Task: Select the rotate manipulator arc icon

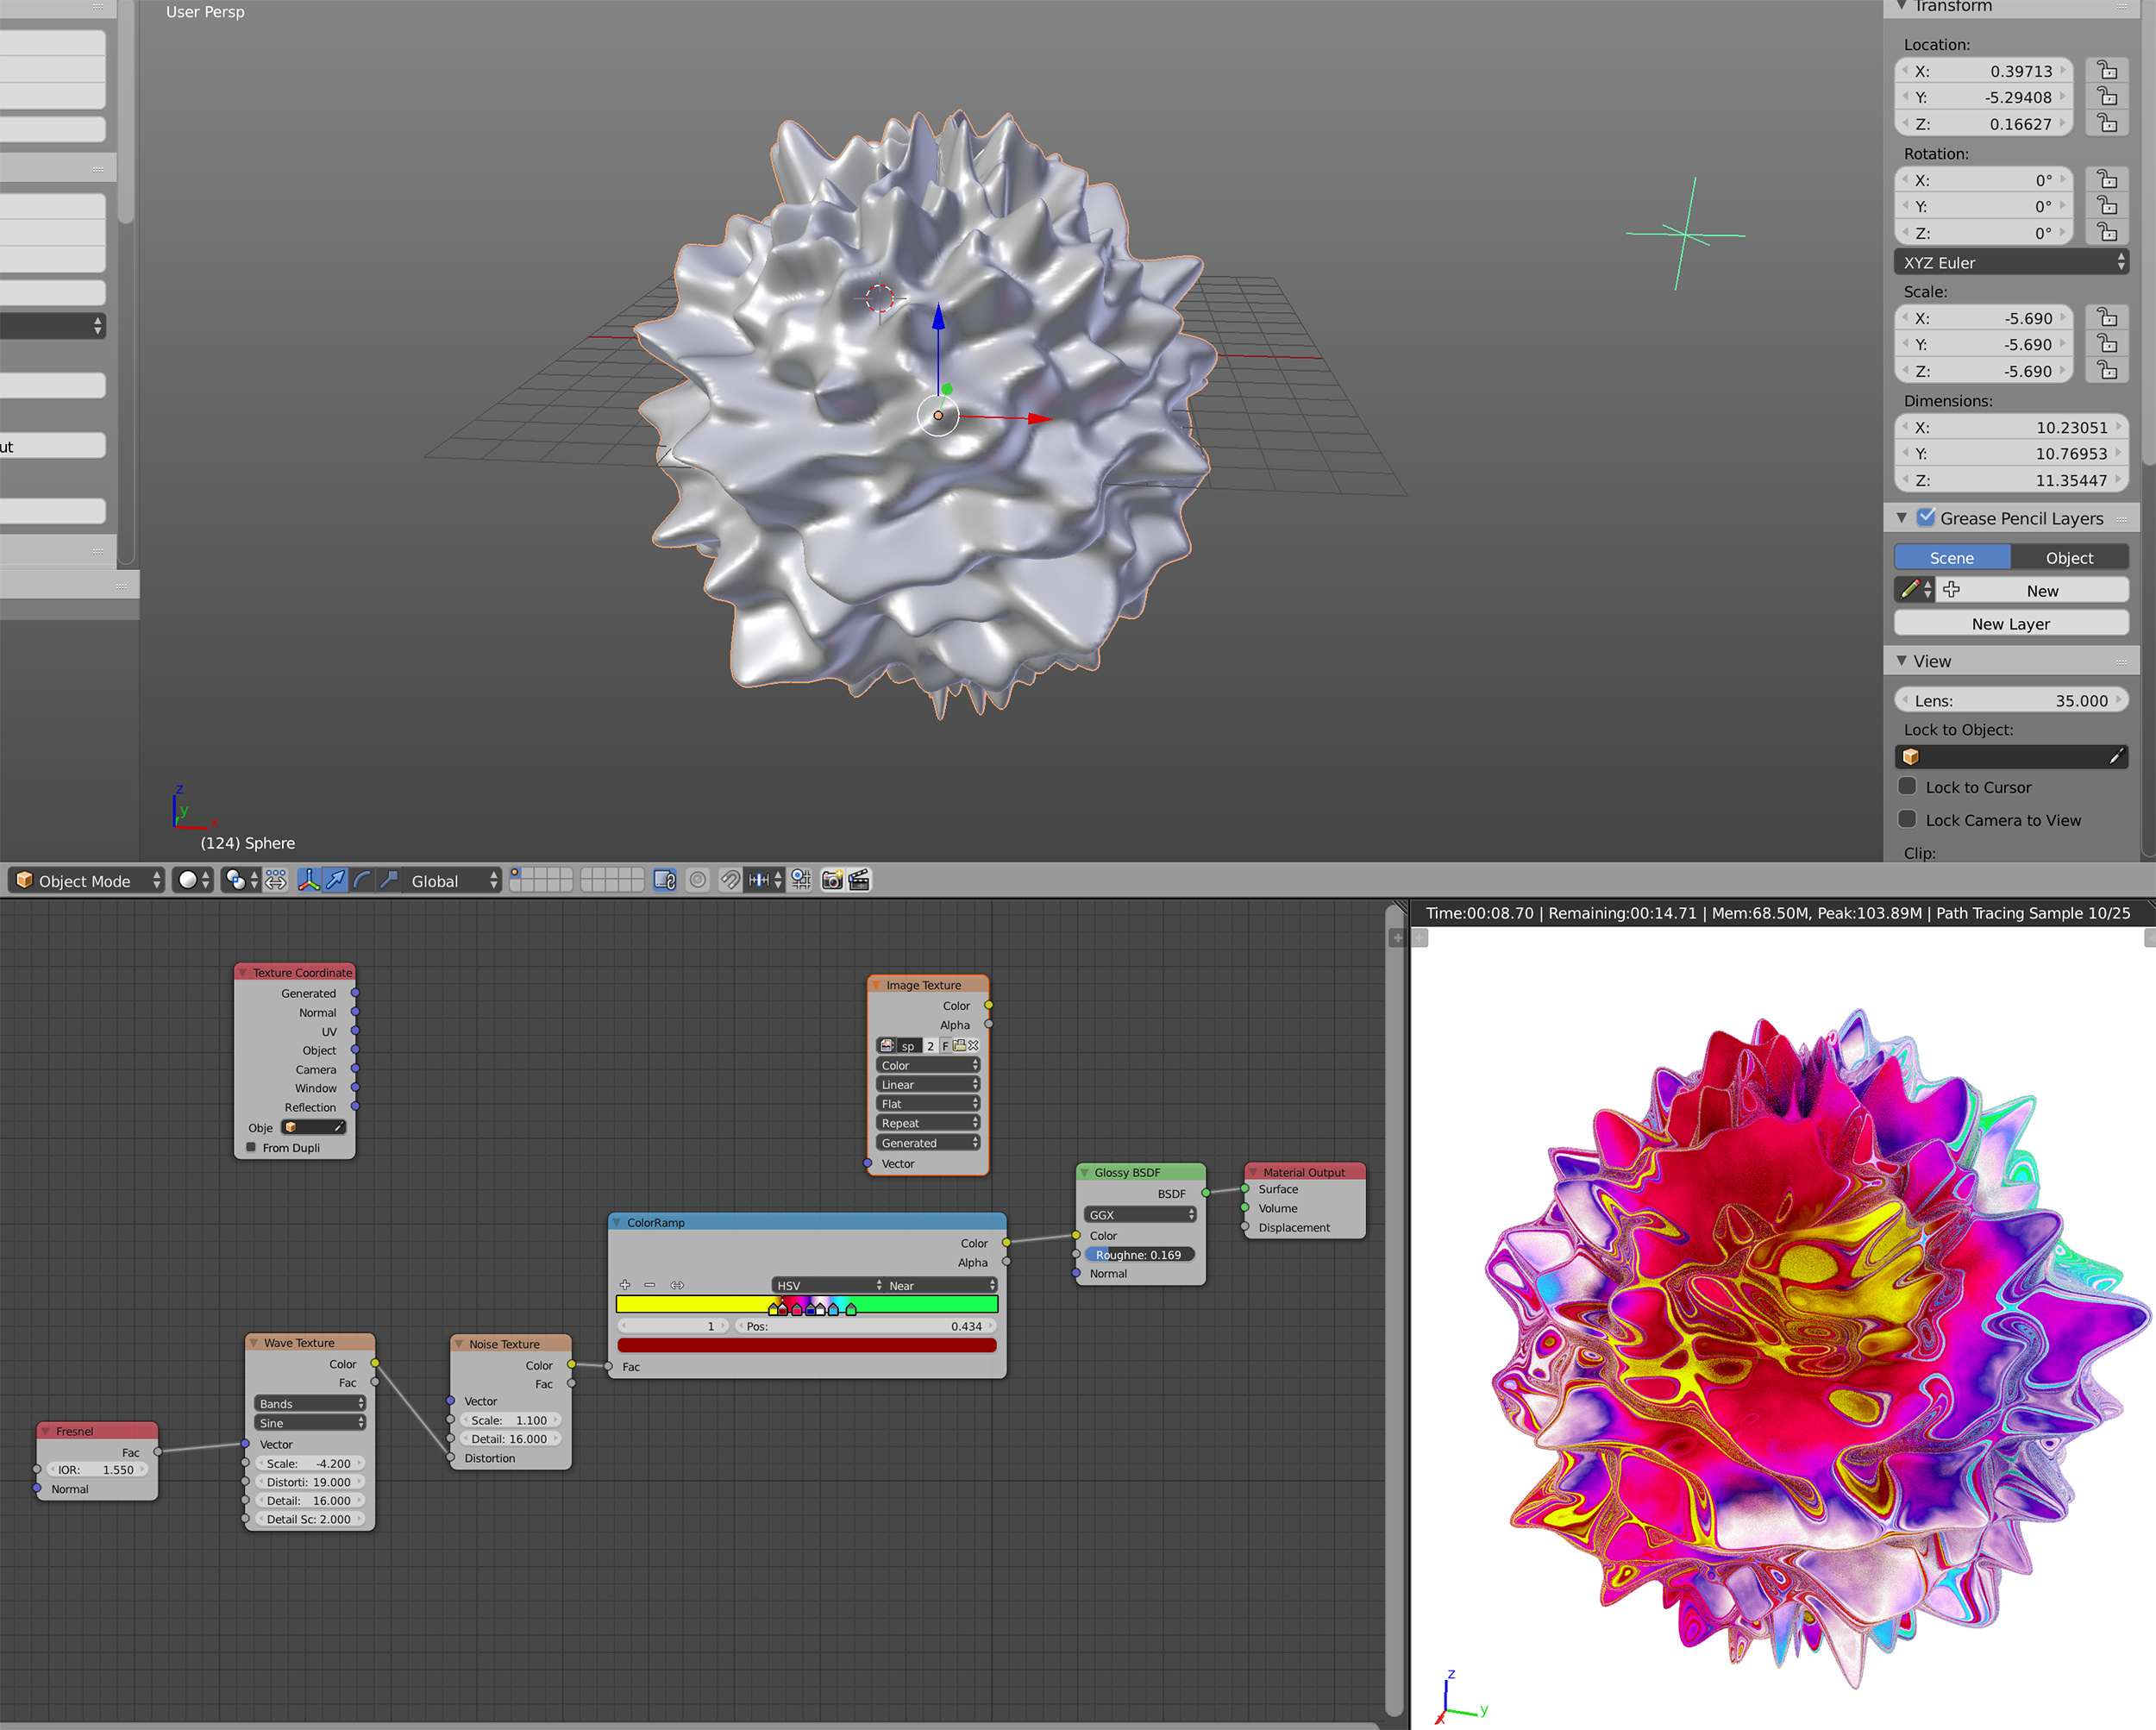Action: (x=362, y=880)
